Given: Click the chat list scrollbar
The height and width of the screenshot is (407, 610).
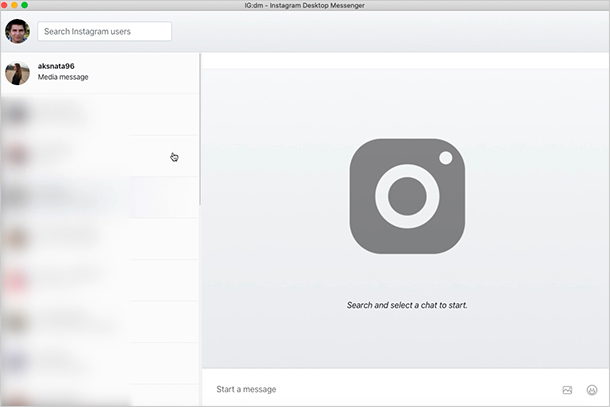Looking at the screenshot, I should 200,130.
